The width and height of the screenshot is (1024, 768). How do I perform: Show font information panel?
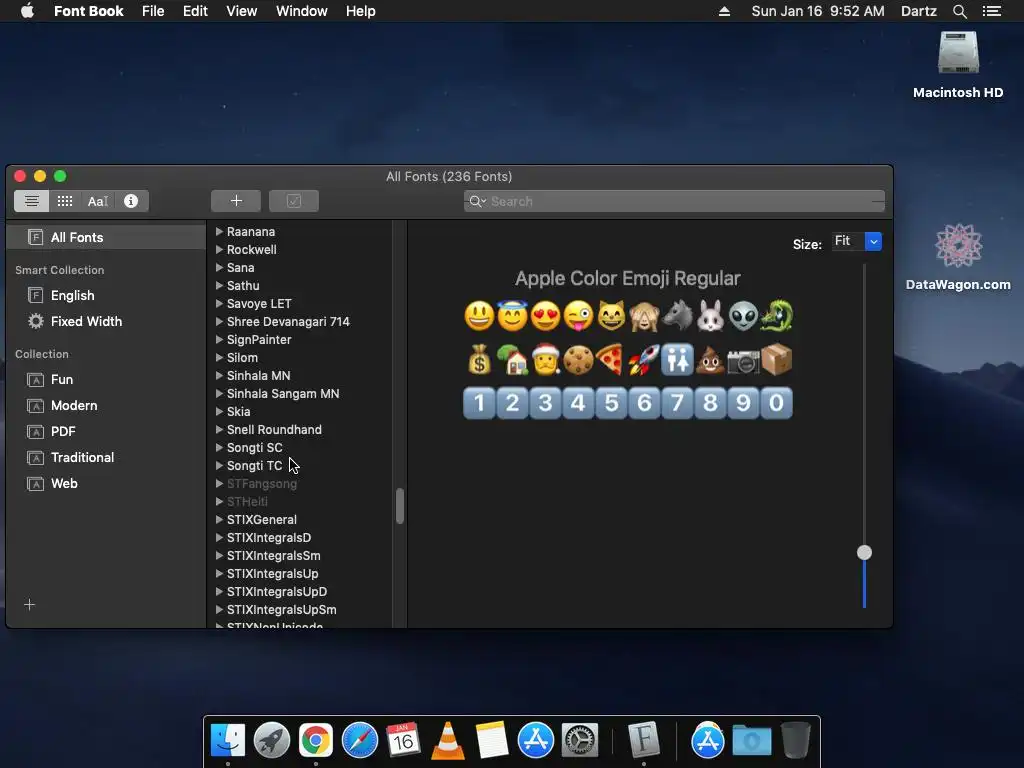(x=131, y=201)
